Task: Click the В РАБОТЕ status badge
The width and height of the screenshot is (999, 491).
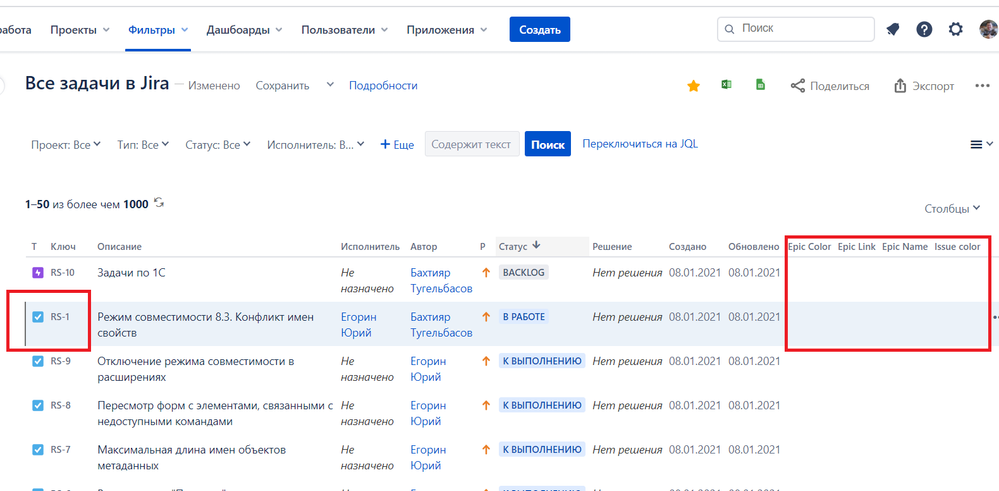Action: [x=524, y=317]
